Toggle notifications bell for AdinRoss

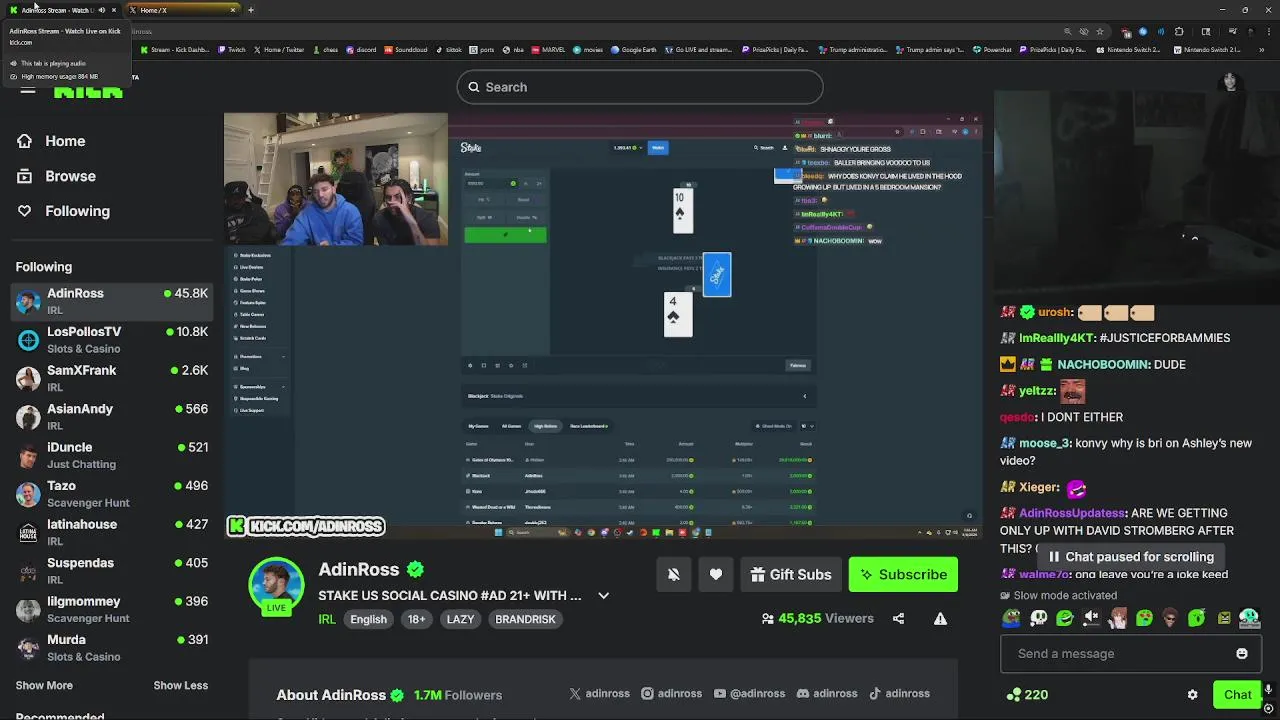(674, 574)
